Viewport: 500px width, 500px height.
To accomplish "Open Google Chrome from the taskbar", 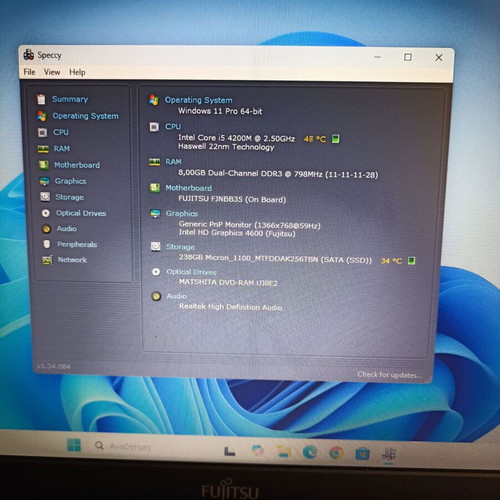I will (336, 453).
